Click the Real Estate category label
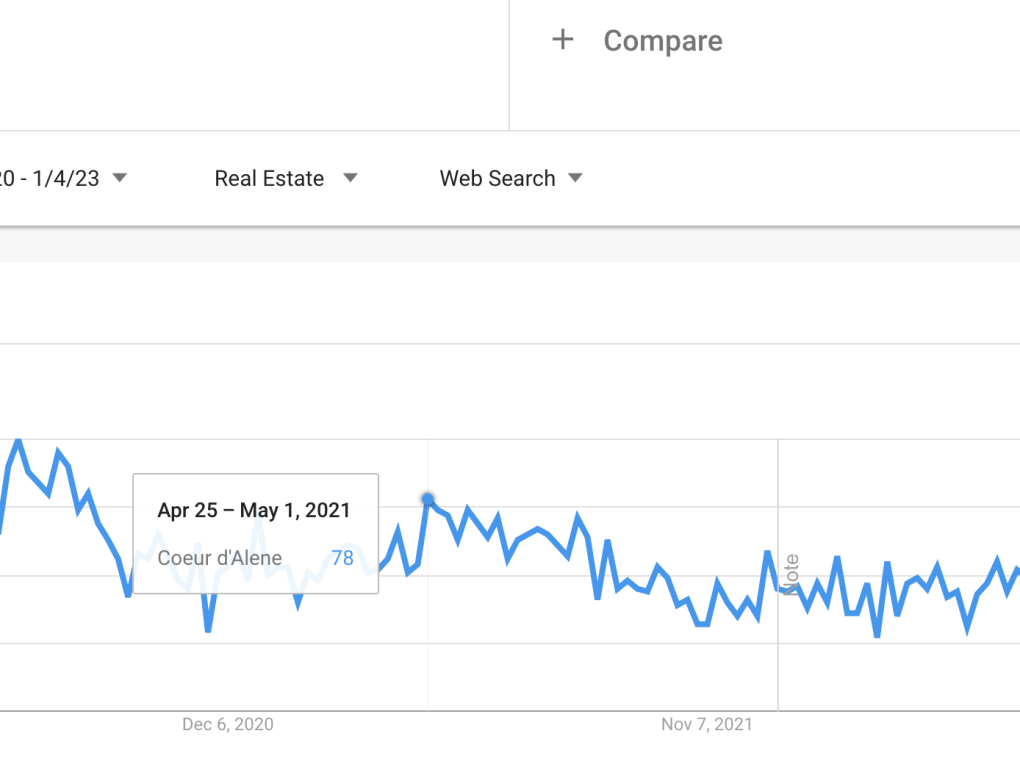1020x764 pixels. [269, 179]
